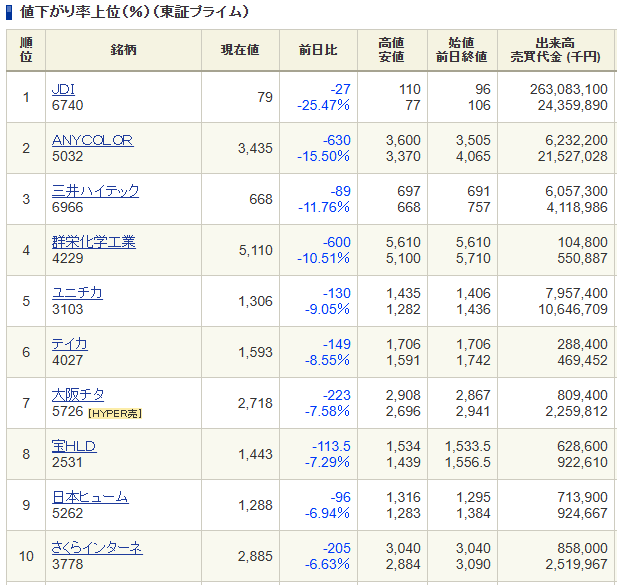Screen dimensions: 617x585
Task: Click the 大阪チタ stock link
Action: click(77, 395)
